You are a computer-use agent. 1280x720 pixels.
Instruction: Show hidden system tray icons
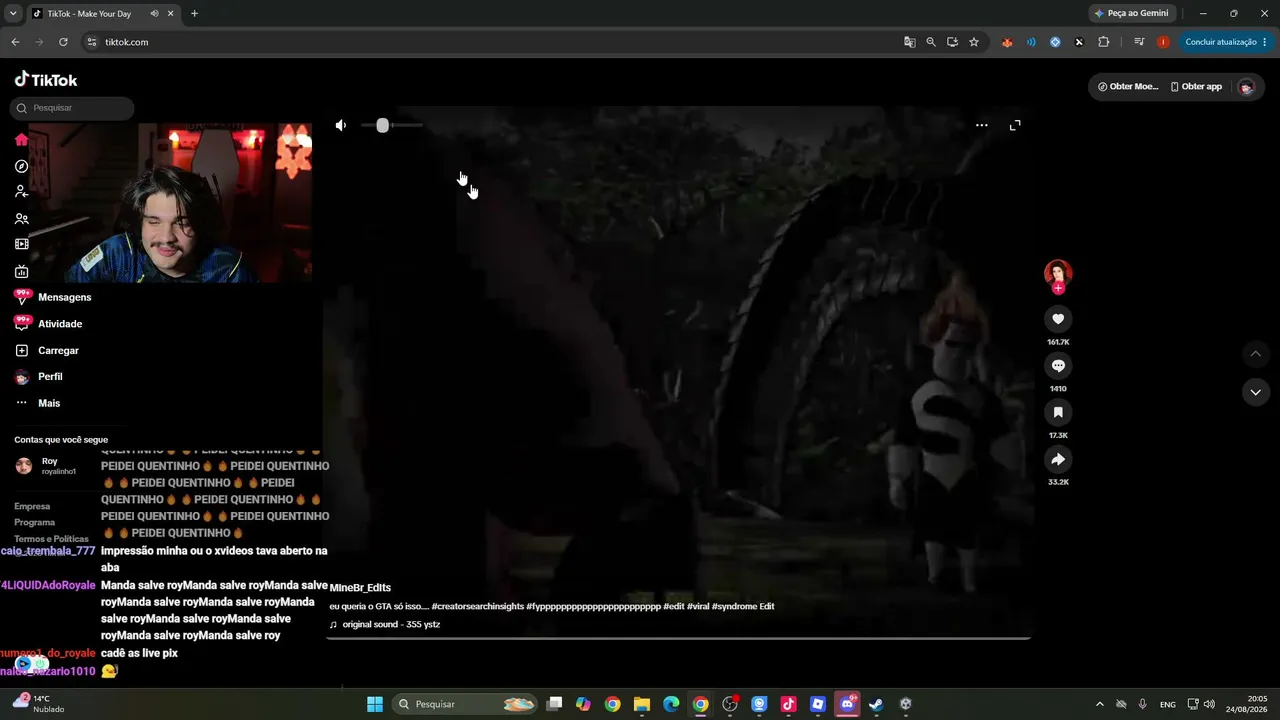point(1100,704)
